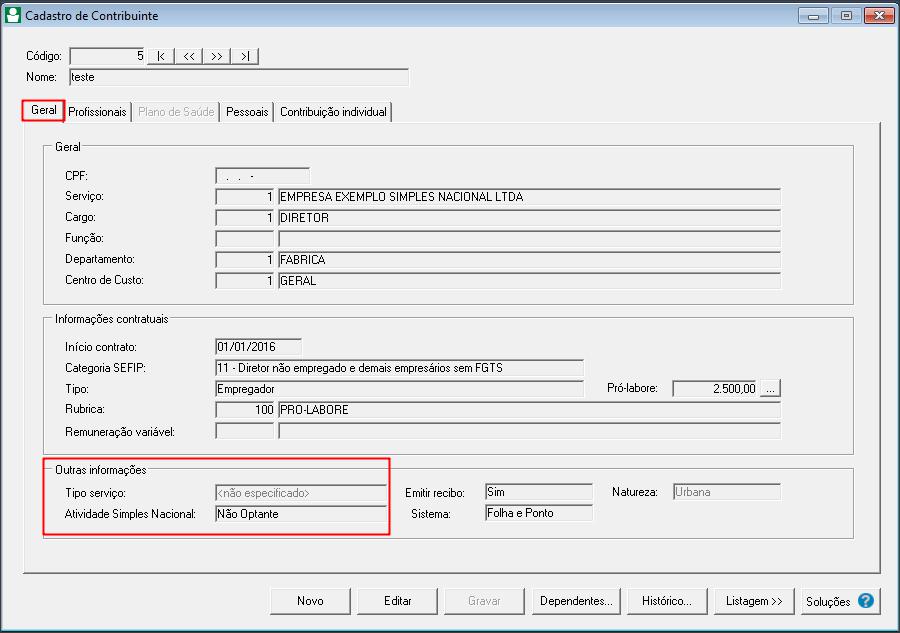Screen dimensions: 900x633
Task: Go to first record navigation button
Action: [161, 56]
